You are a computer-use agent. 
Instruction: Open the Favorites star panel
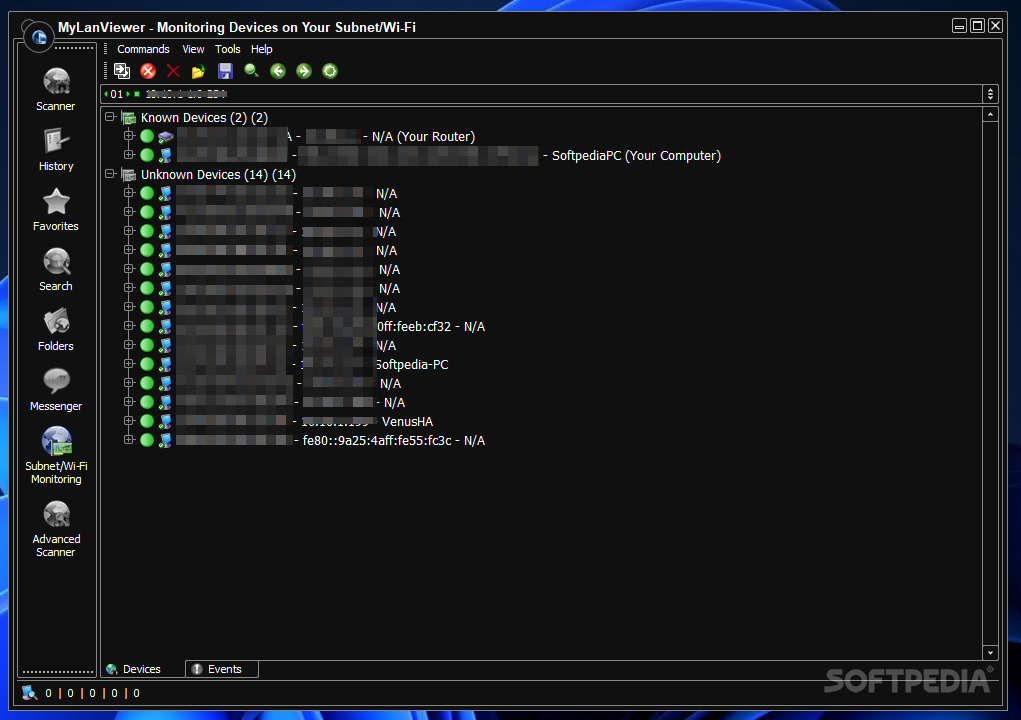(x=56, y=210)
